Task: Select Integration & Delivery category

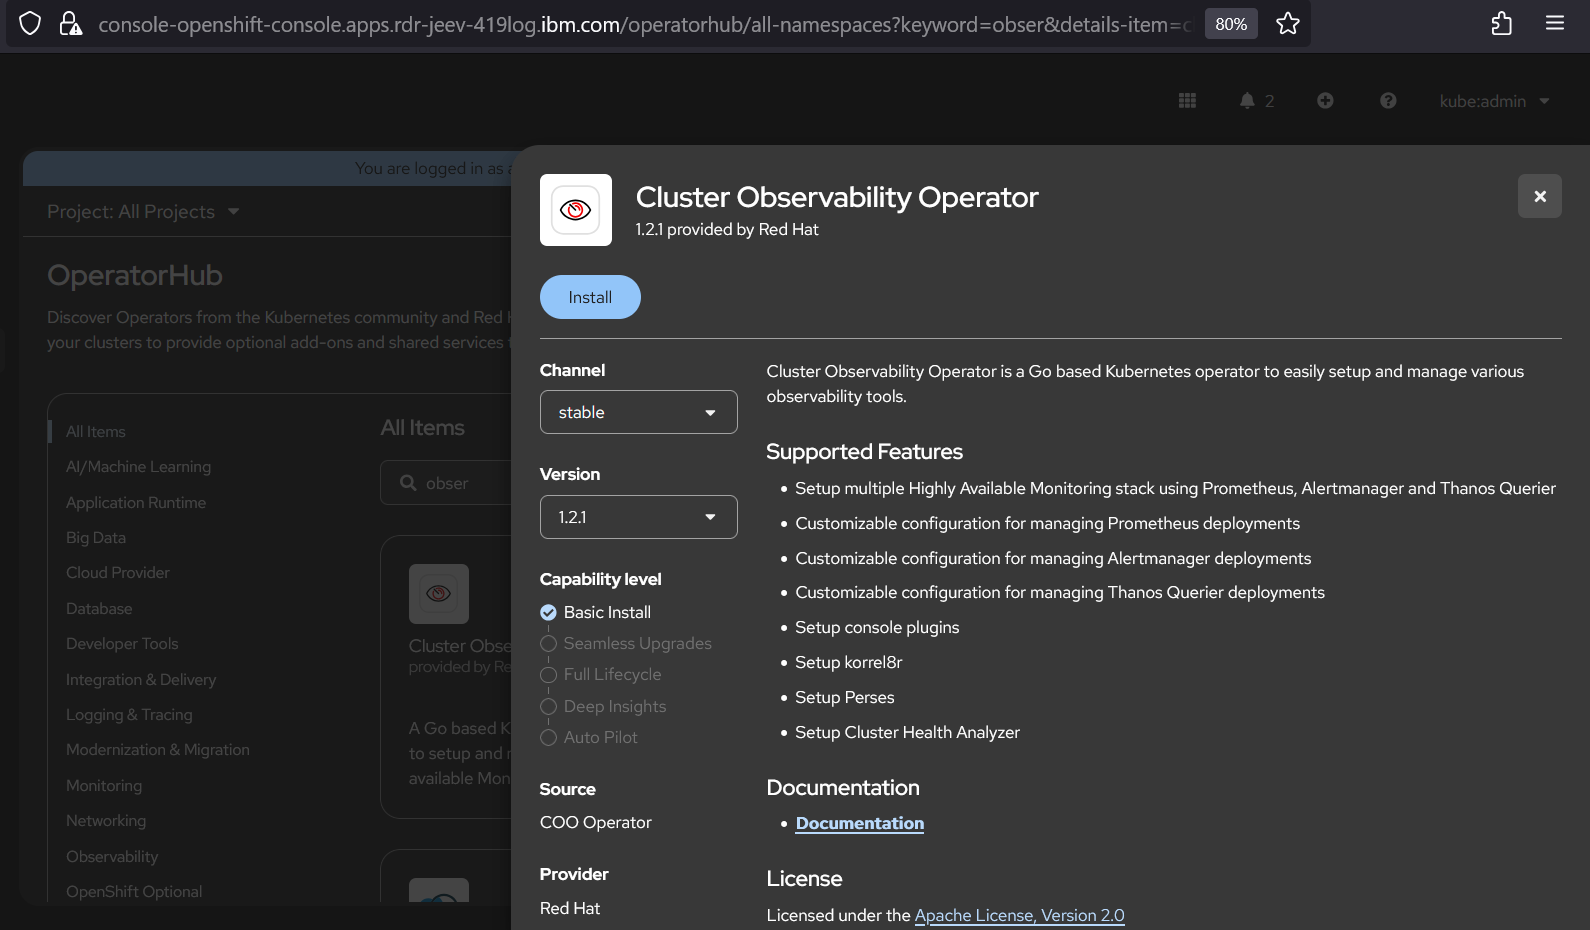Action: pos(141,680)
